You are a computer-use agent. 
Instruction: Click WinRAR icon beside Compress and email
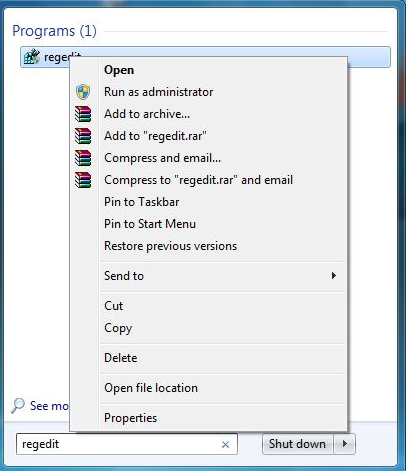pyautogui.click(x=83, y=158)
